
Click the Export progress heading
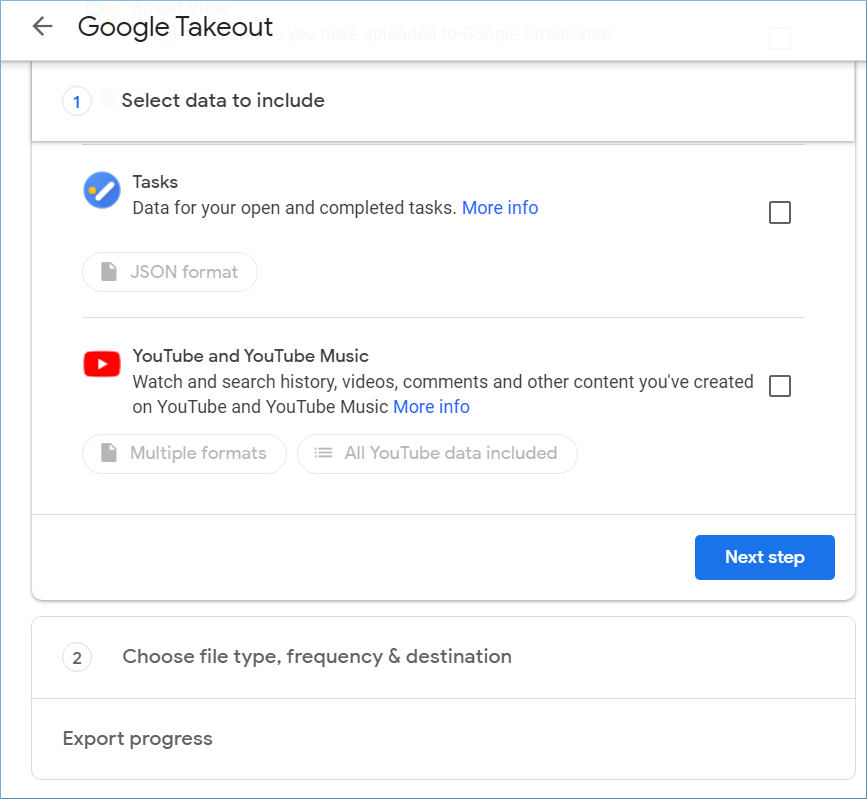click(x=138, y=739)
